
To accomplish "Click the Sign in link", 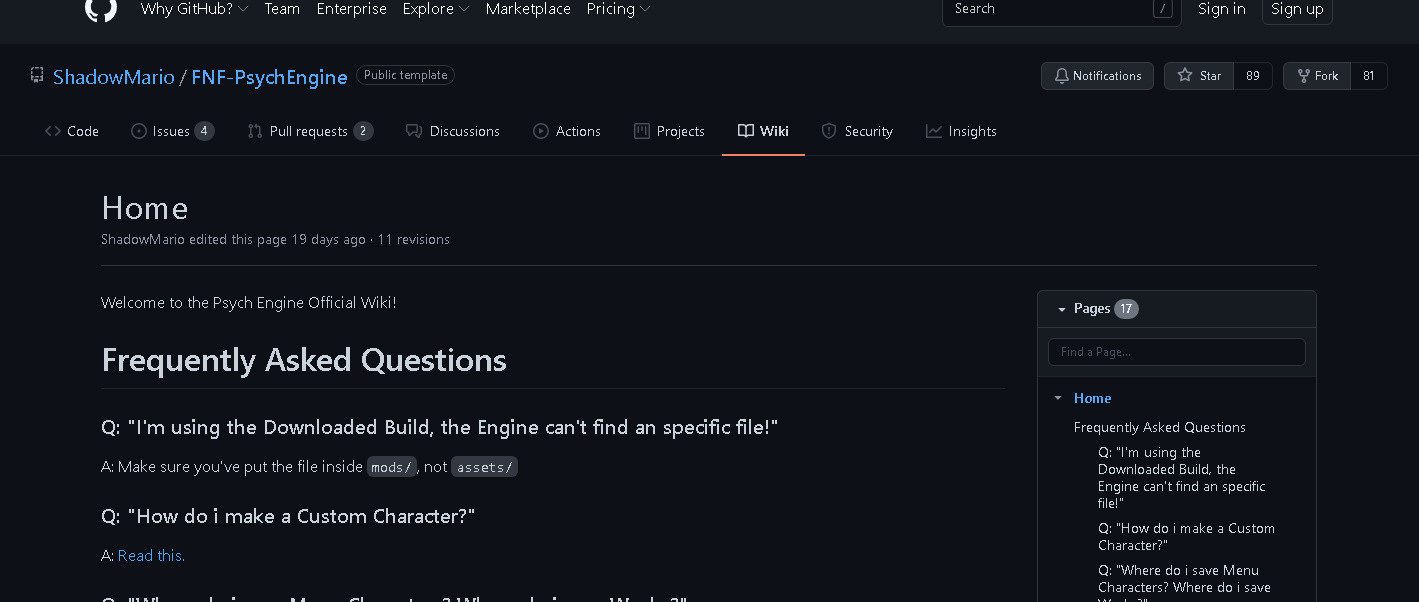I will (x=1222, y=9).
